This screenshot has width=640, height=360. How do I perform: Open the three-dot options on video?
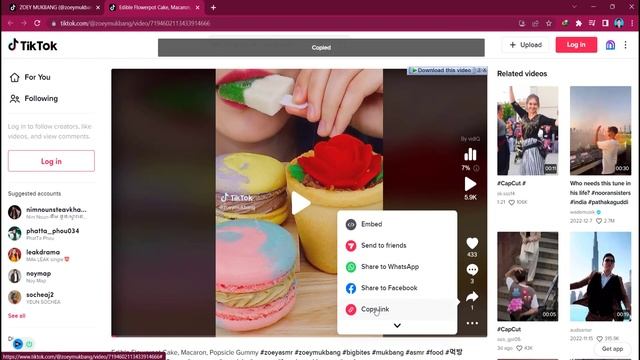[x=472, y=323]
